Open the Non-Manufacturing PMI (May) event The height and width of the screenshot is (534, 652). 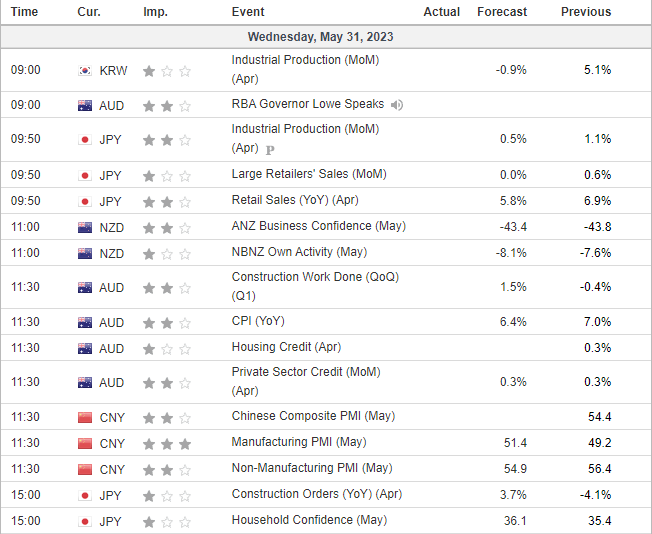coord(312,468)
